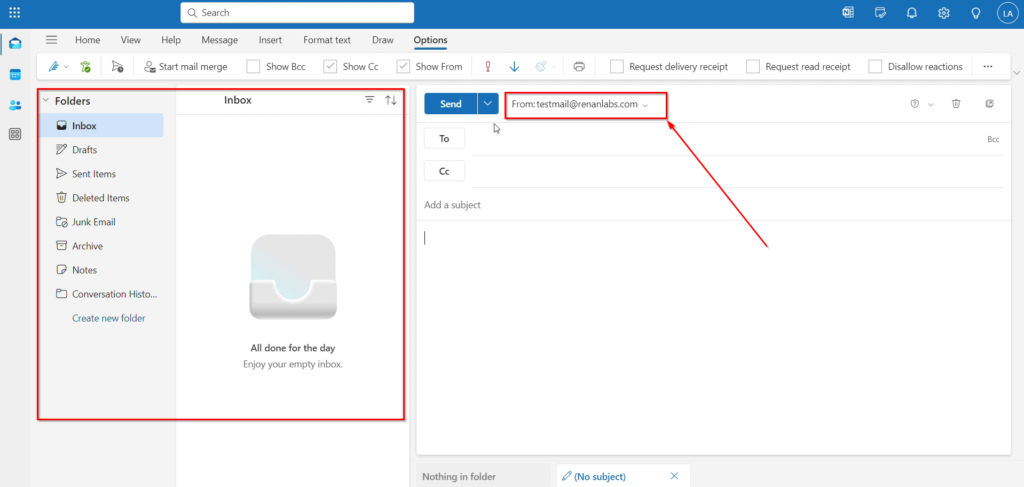Expand the ribbon with the chevron
This screenshot has height=487, width=1024.
pyautogui.click(x=1016, y=72)
